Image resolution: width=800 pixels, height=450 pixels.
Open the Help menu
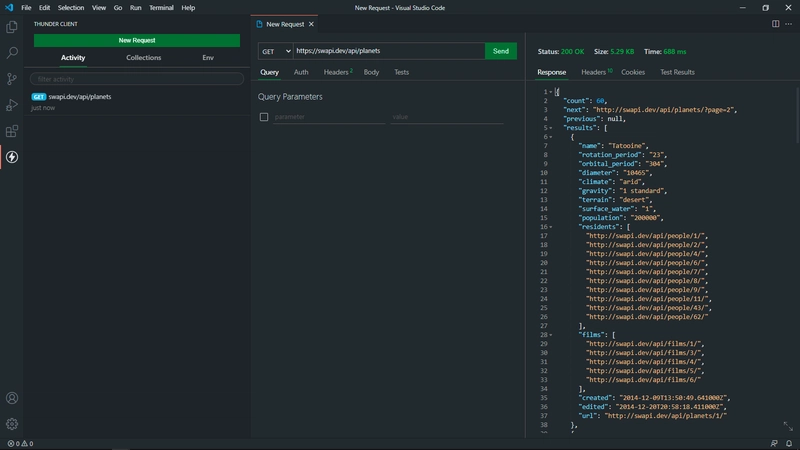(x=188, y=8)
